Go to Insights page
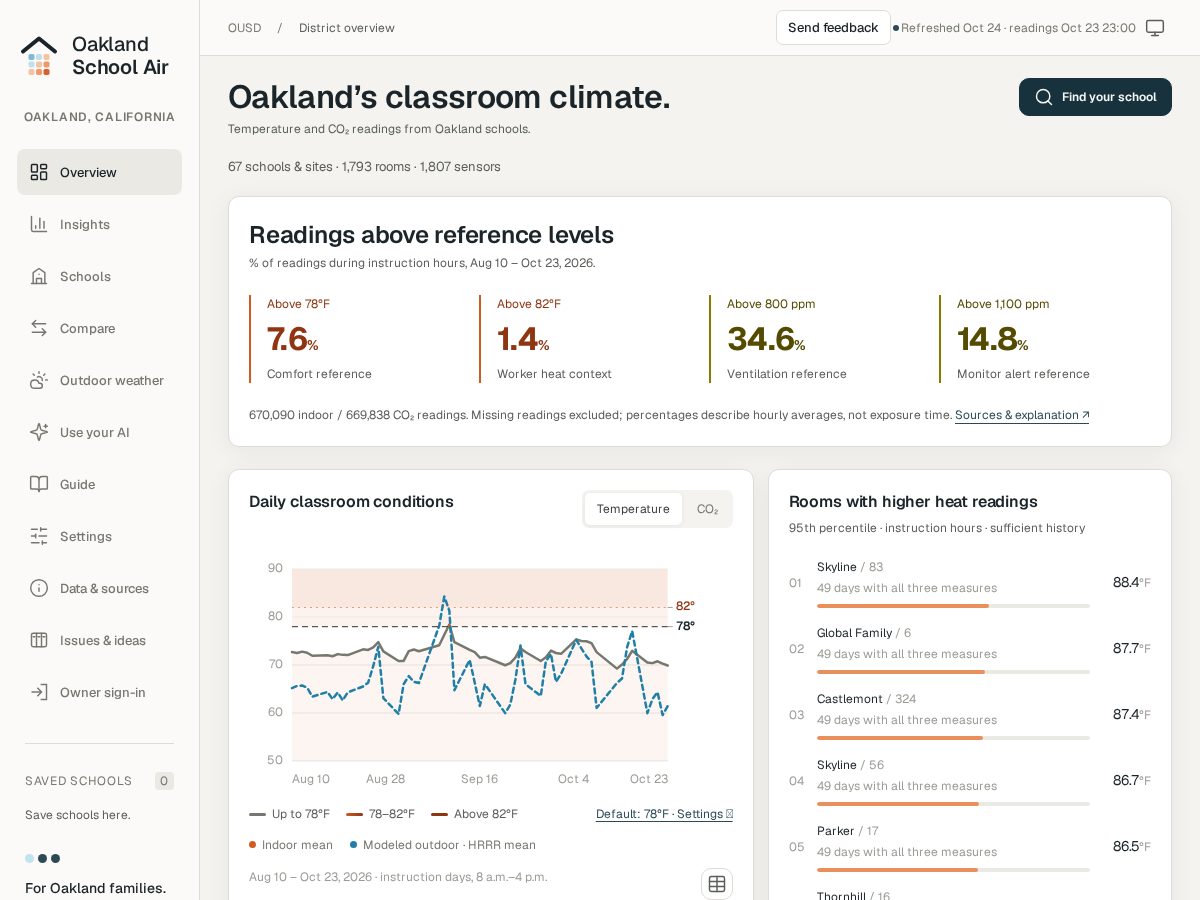This screenshot has height=900, width=1200. [x=99, y=224]
